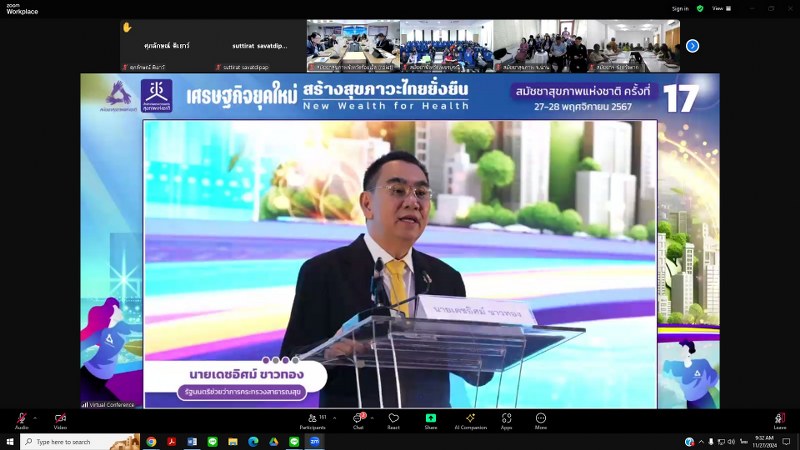Click the green Share screen button
This screenshot has height=450, width=800.
[x=431, y=421]
